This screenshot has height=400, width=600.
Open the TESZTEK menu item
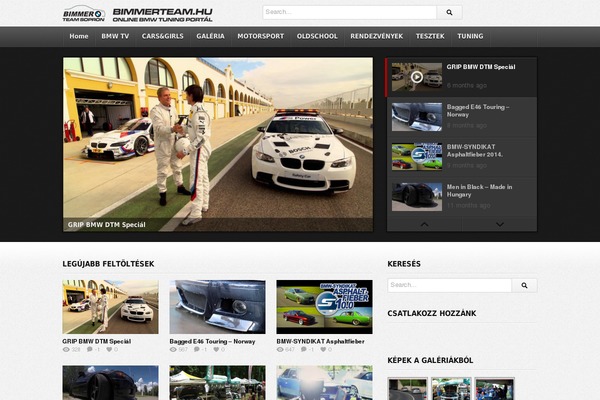tap(430, 36)
